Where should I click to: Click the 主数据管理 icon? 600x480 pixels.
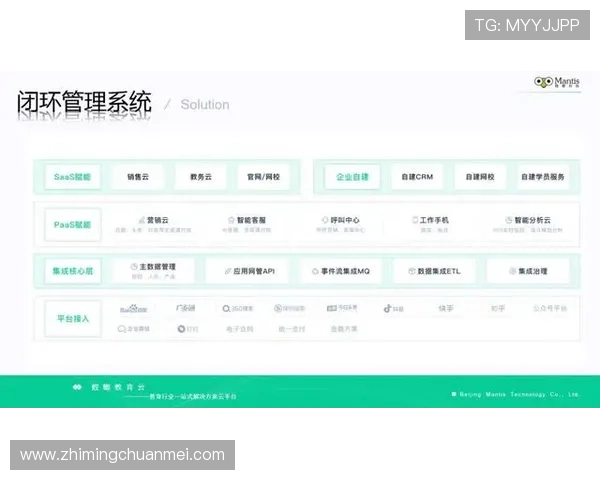point(134,266)
